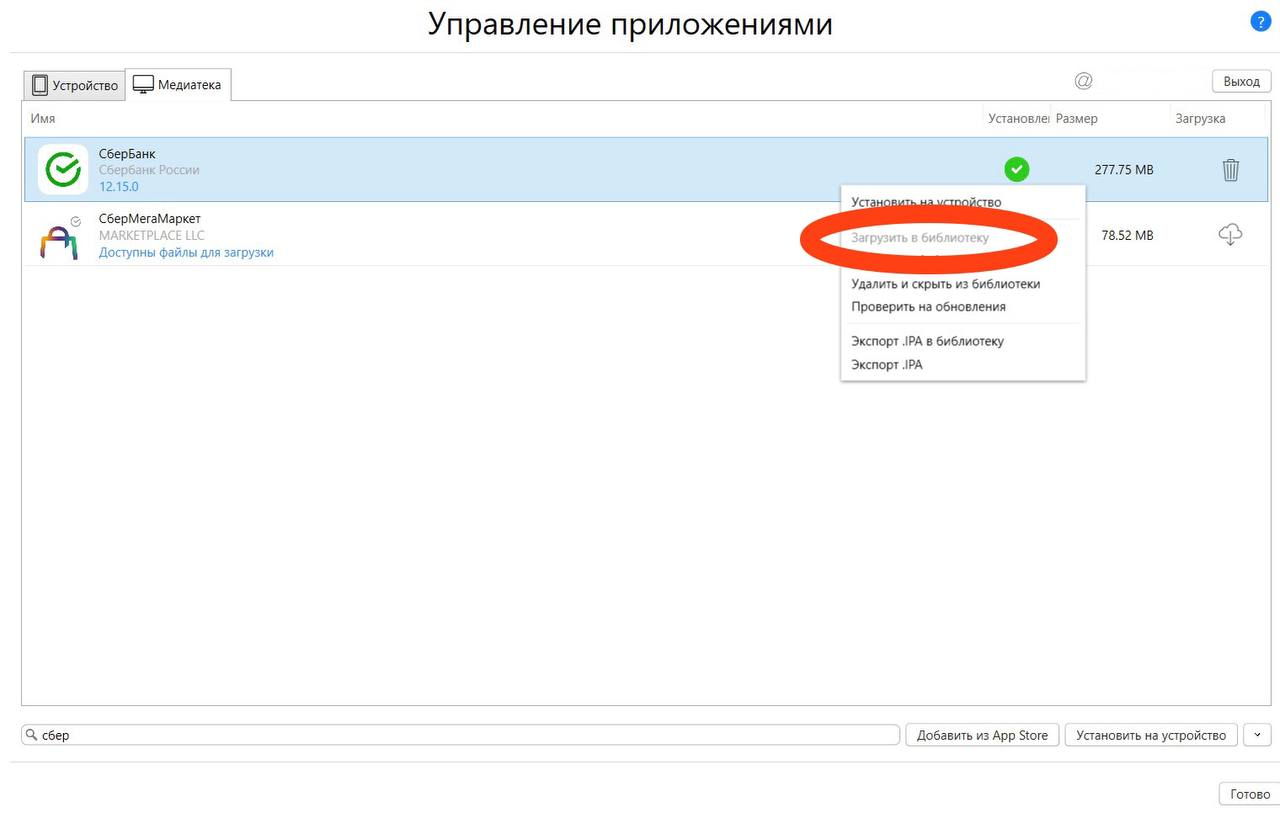Select the Медиатека tab
Viewport: 1280px width, 818px height.
(x=178, y=85)
